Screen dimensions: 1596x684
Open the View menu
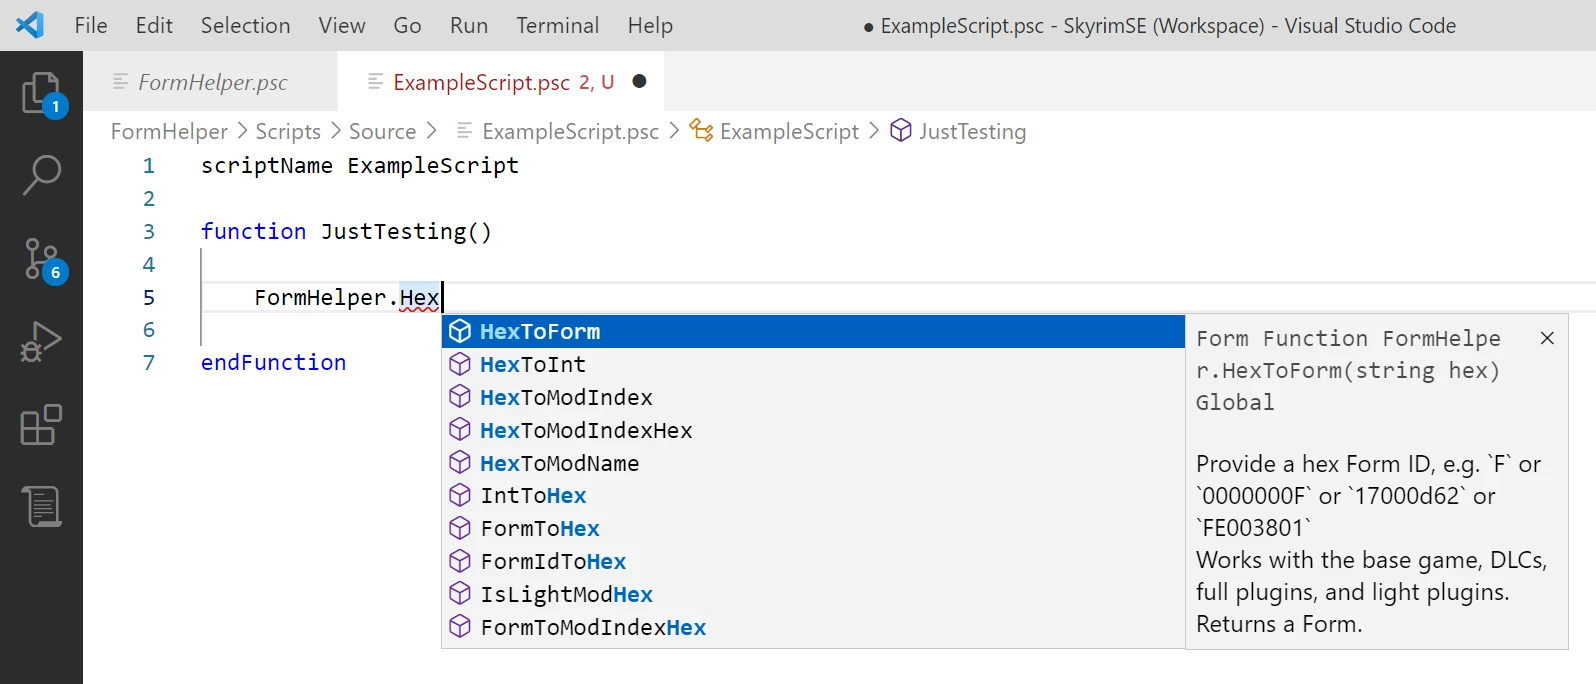coord(342,26)
